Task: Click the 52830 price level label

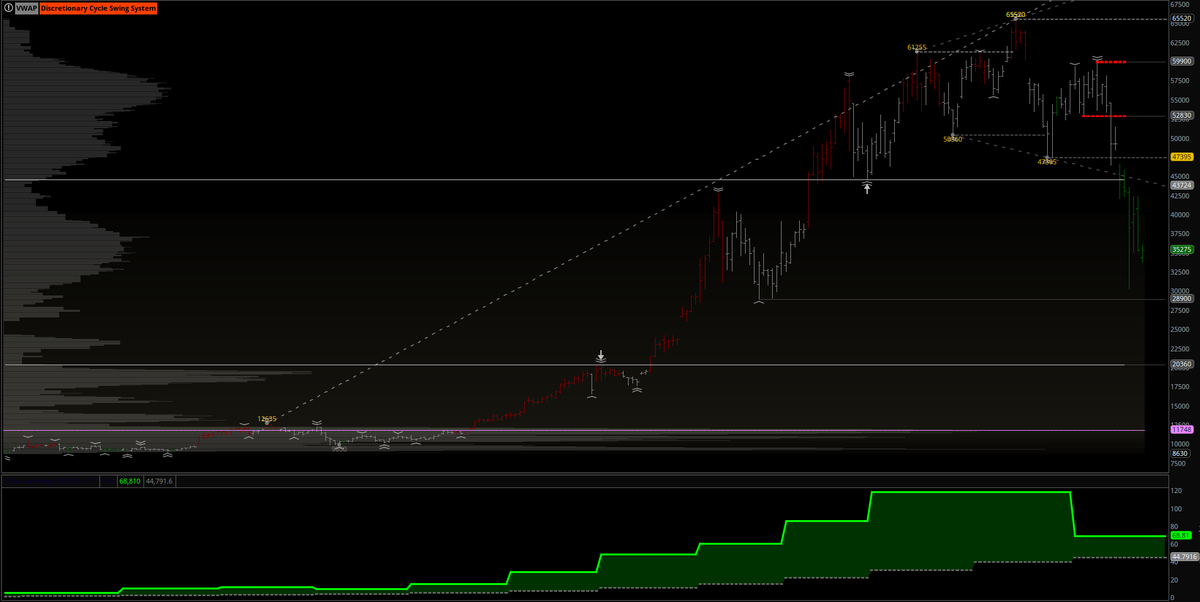Action: 1181,116
